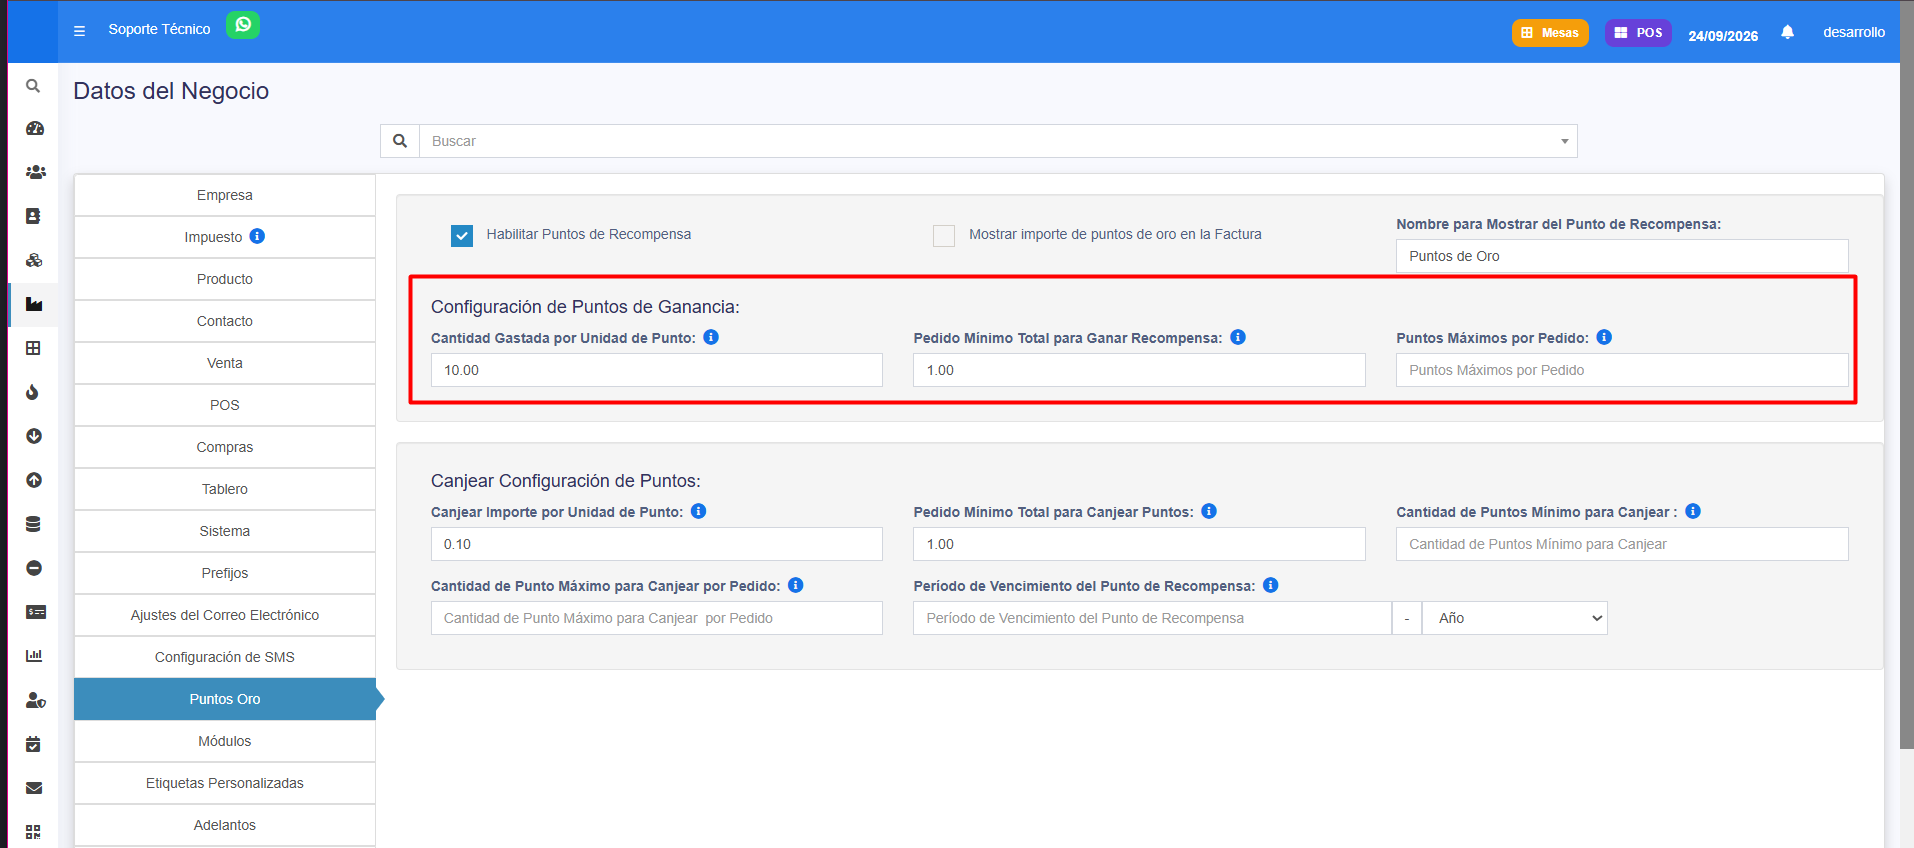The height and width of the screenshot is (848, 1914).
Task: Open the notifications bell
Action: 1787,32
